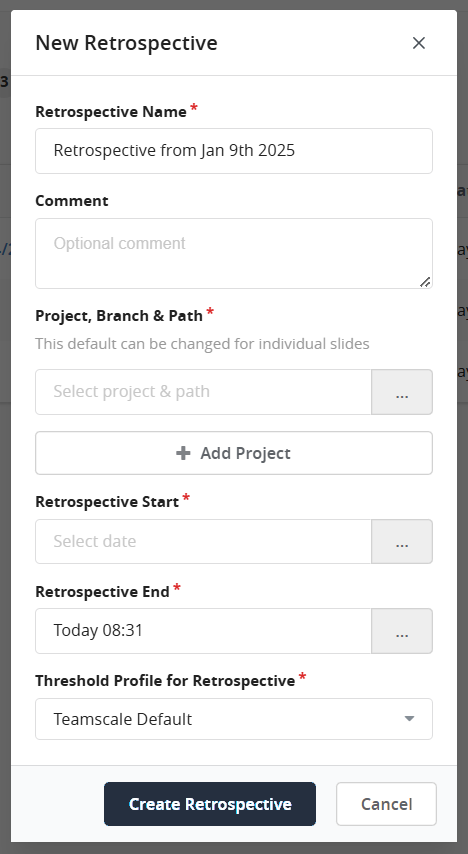Click the Retrospective Name label
The image size is (468, 854).
point(111,112)
